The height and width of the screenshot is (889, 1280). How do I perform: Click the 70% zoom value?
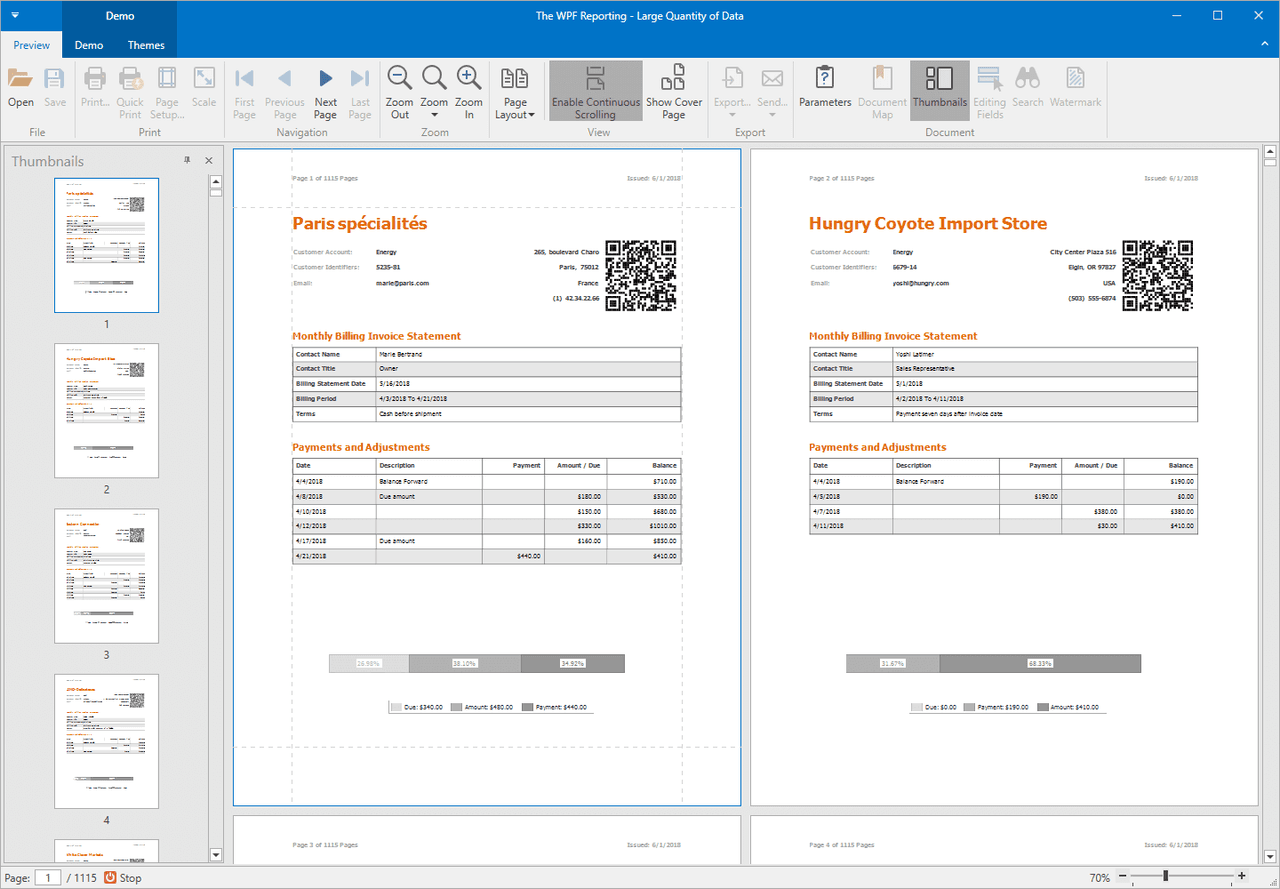tap(1100, 878)
